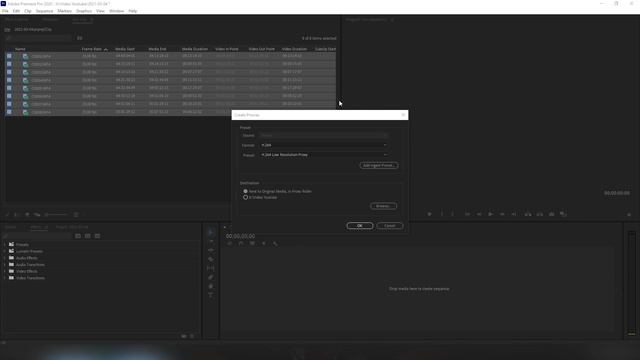Select the Type tool
This screenshot has width=640, height=360.
(x=211, y=295)
